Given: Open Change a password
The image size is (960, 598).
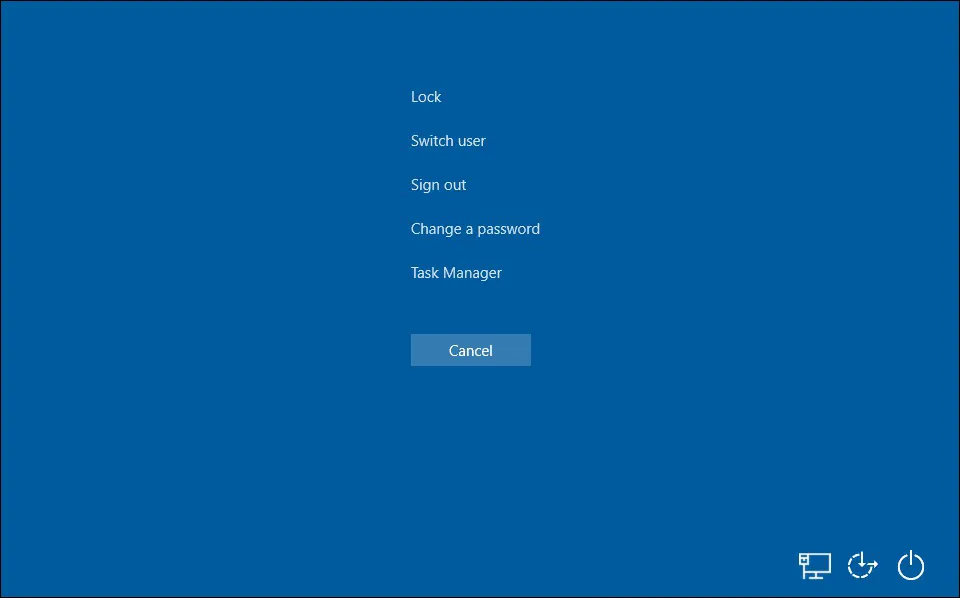Looking at the screenshot, I should pos(475,229).
